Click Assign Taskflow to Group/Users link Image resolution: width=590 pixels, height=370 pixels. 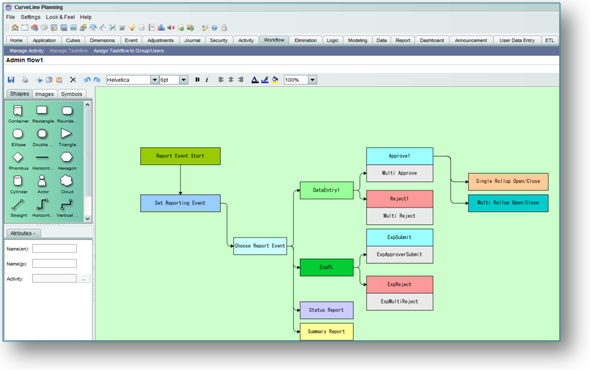pos(129,51)
